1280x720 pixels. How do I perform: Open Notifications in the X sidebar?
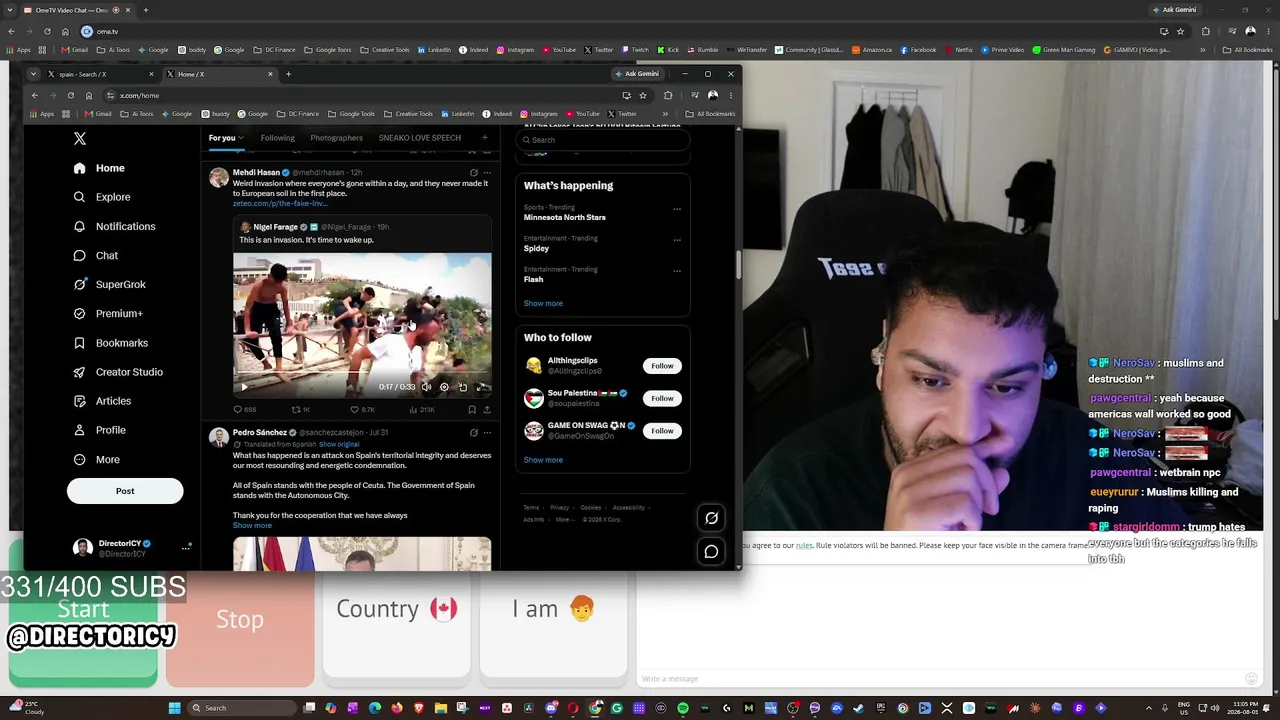pos(114,226)
